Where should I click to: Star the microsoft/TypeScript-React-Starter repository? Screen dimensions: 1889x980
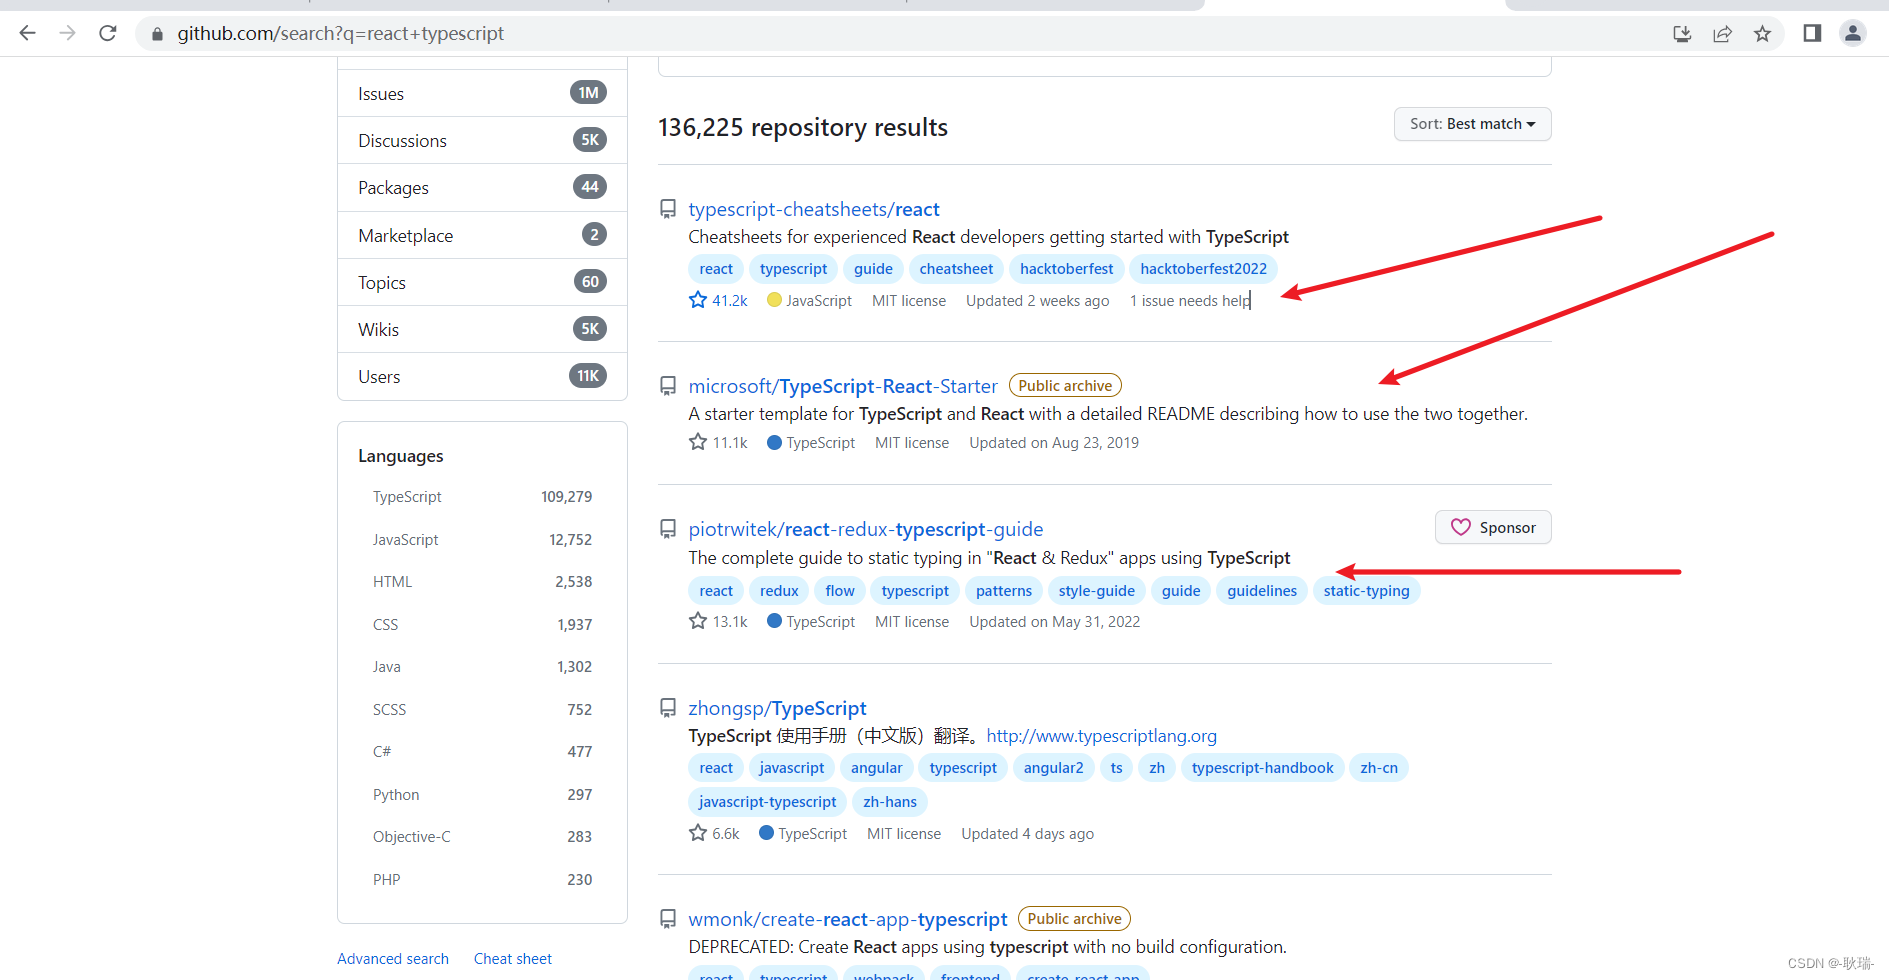click(x=698, y=442)
